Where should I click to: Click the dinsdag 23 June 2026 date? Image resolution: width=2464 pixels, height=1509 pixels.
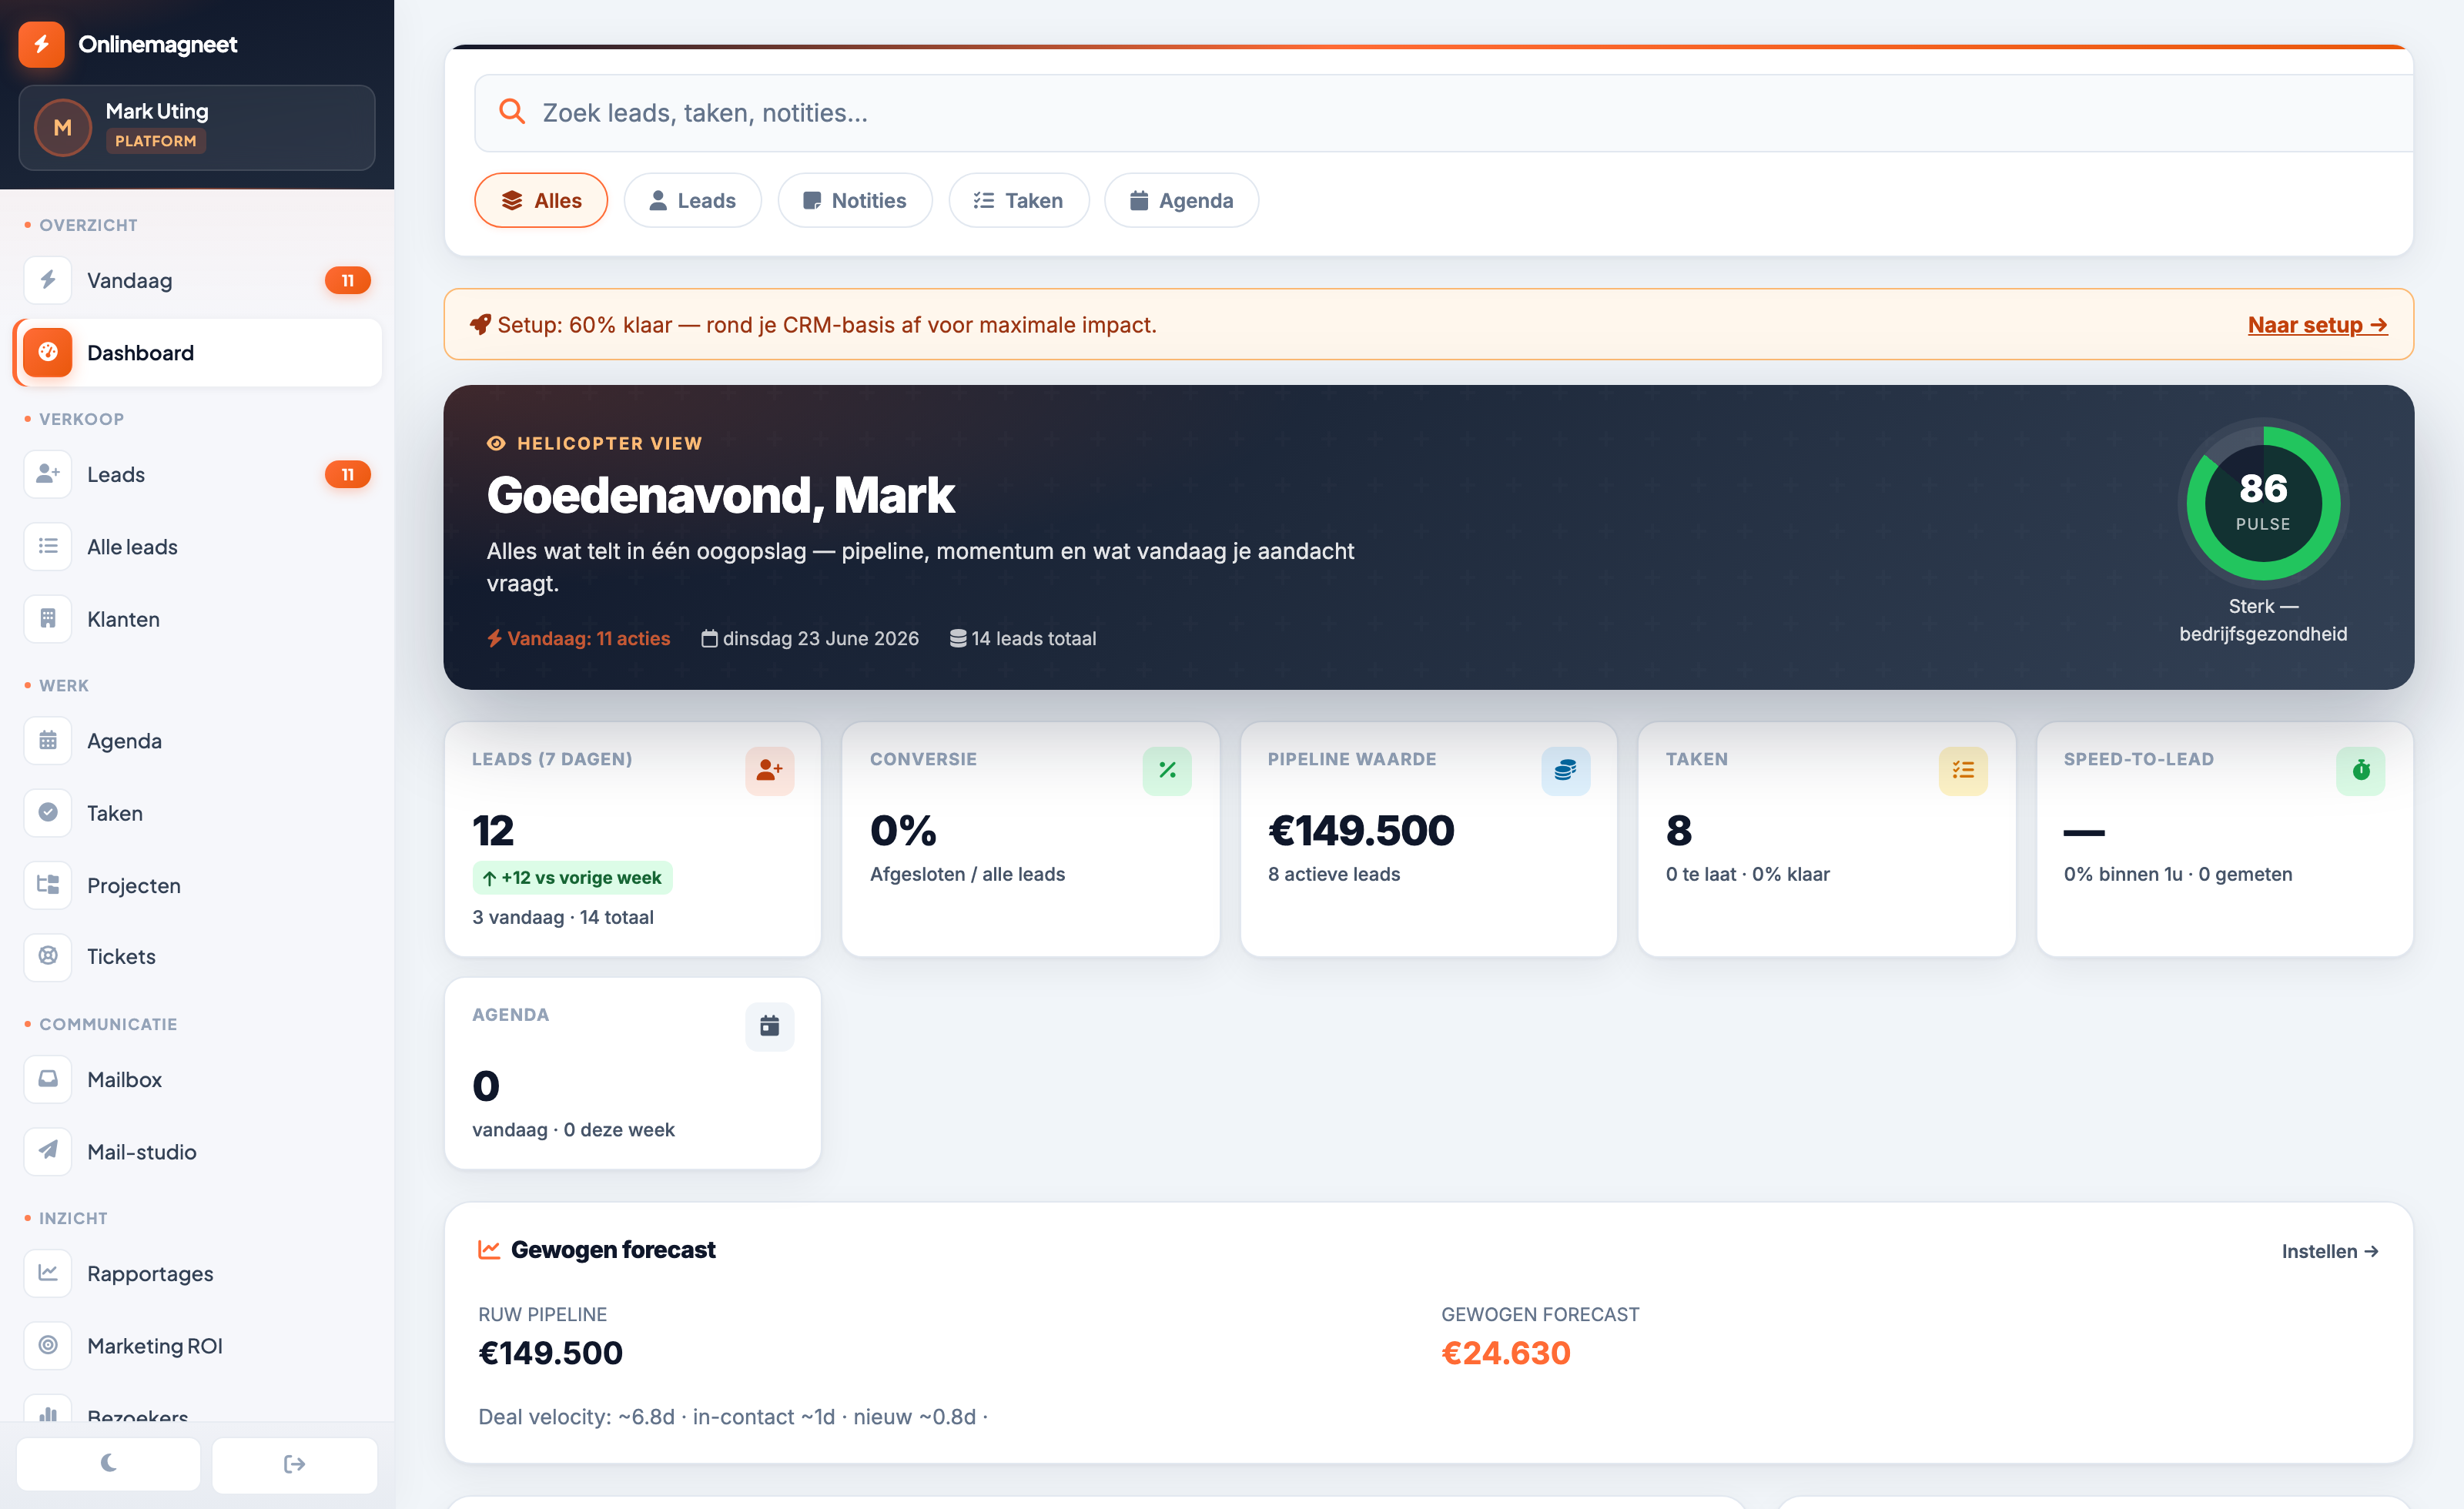point(810,638)
